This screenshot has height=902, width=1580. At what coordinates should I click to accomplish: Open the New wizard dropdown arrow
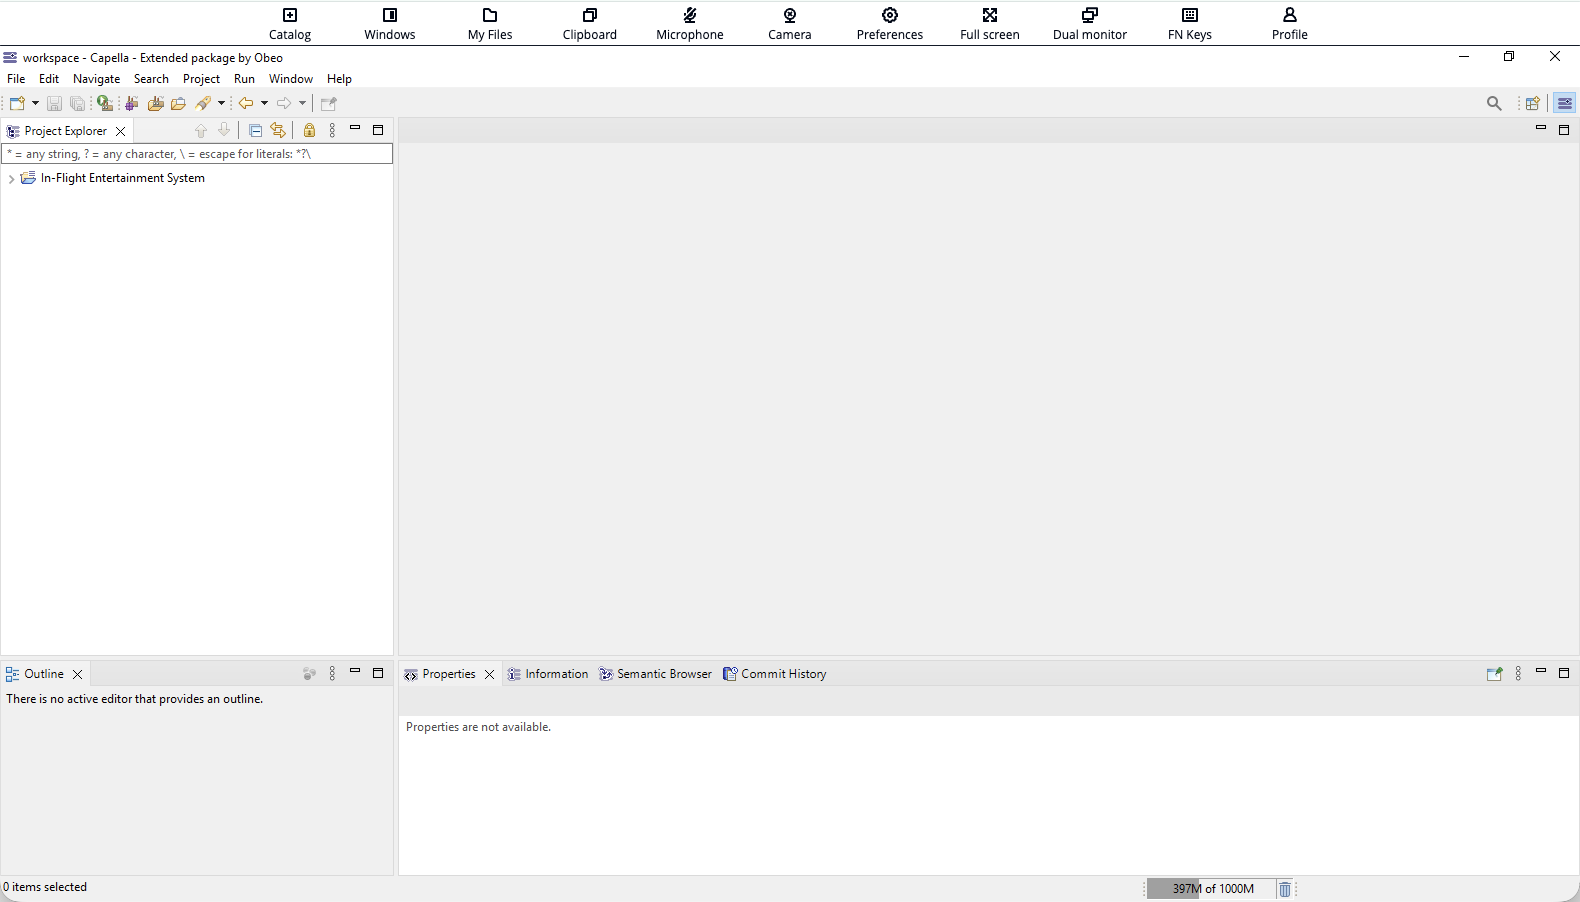[35, 103]
